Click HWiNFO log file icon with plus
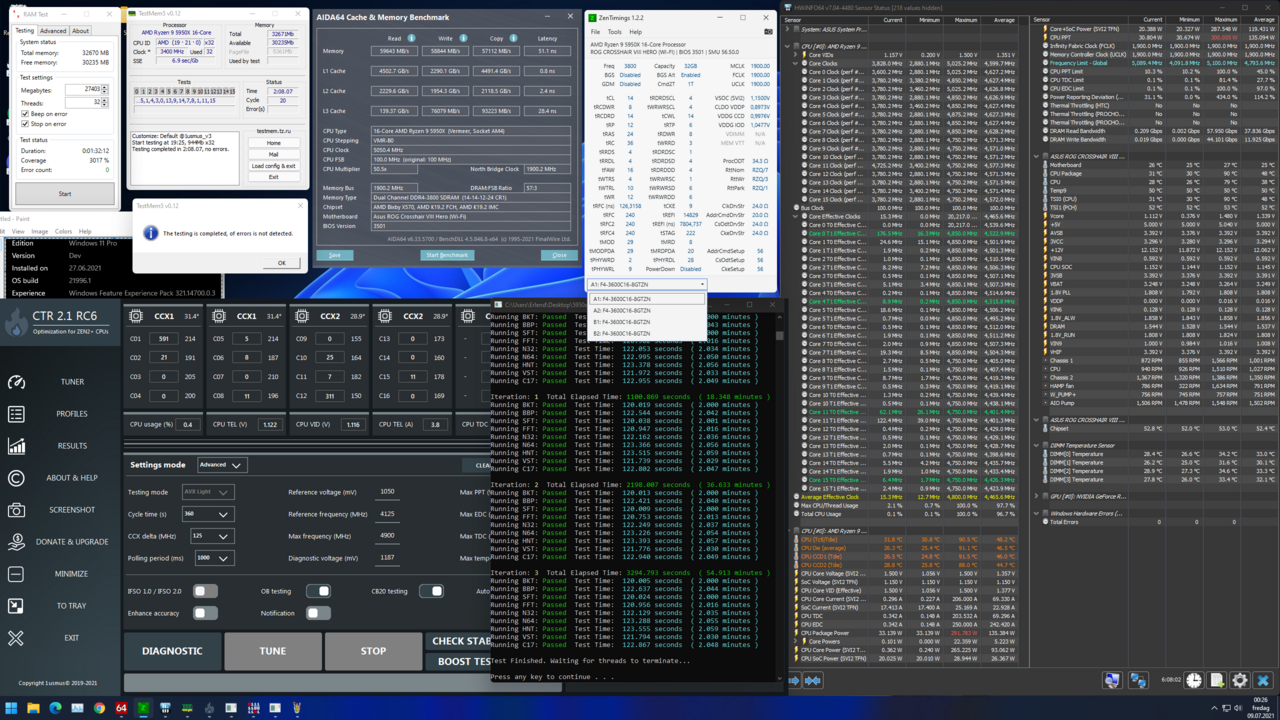The height and width of the screenshot is (720, 1280). 1217,680
